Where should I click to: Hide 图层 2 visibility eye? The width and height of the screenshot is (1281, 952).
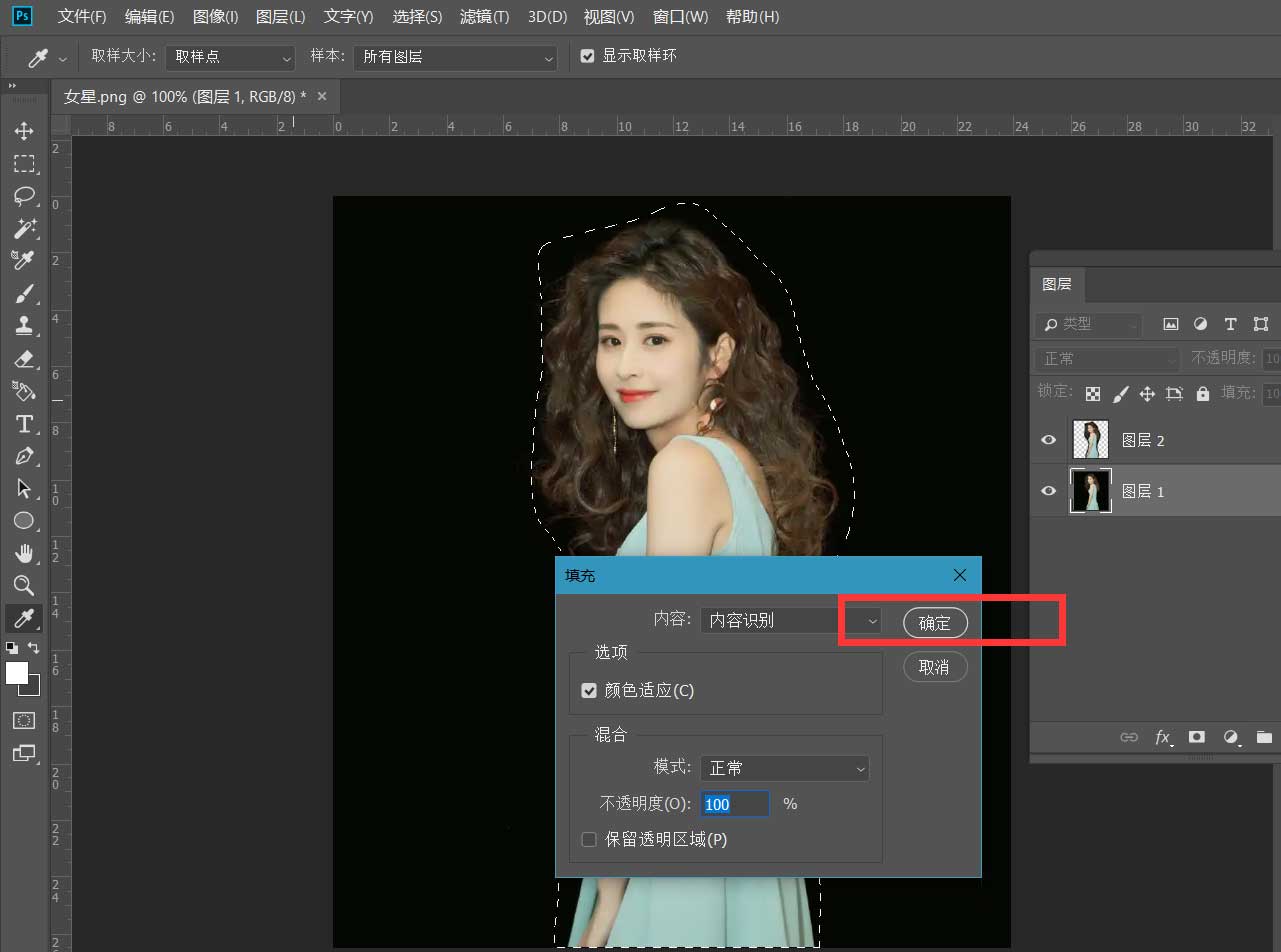coord(1048,440)
